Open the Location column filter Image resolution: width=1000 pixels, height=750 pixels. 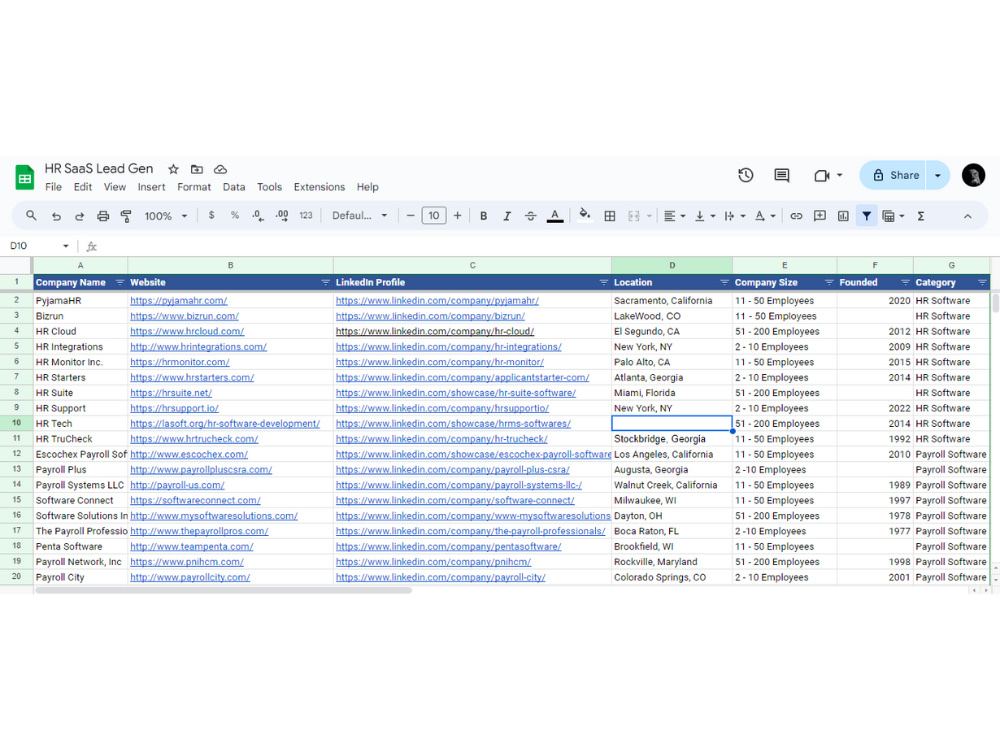pyautogui.click(x=724, y=283)
